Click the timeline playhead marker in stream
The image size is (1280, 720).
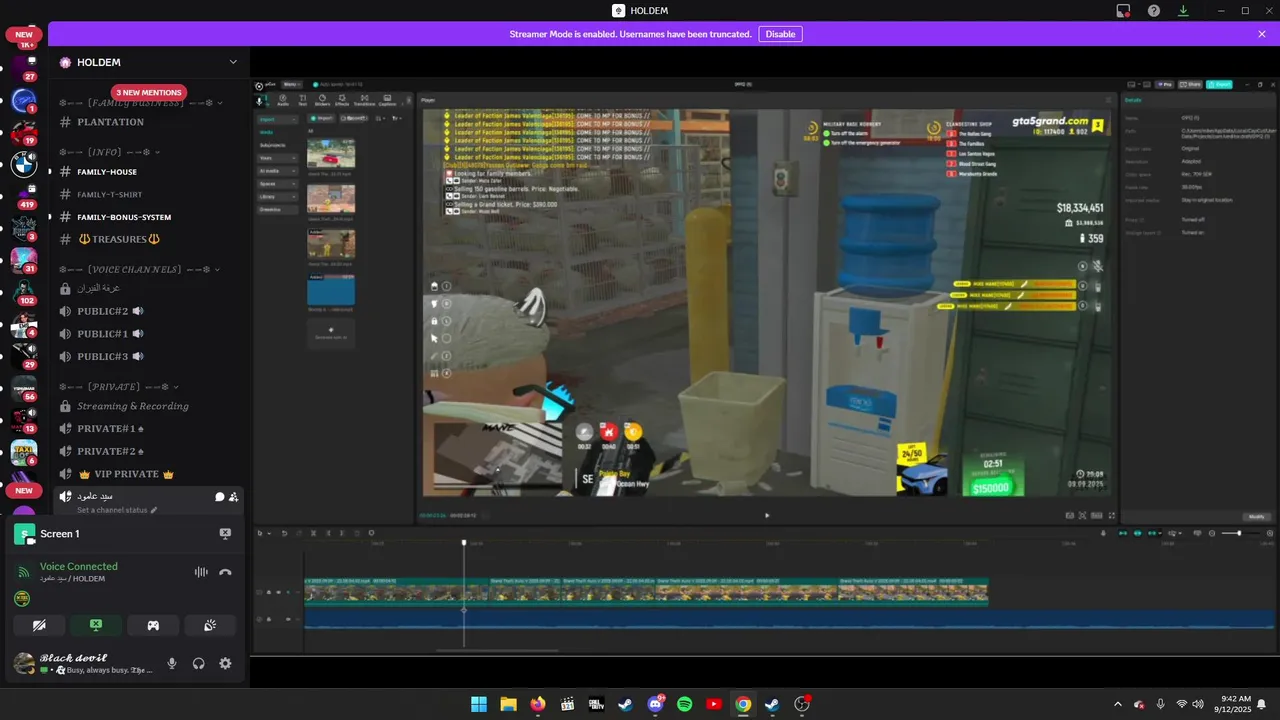pyautogui.click(x=463, y=543)
